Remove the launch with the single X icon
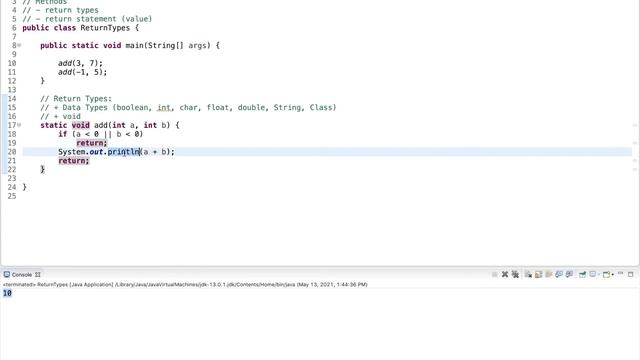This screenshot has height=360, width=640. tap(505, 274)
